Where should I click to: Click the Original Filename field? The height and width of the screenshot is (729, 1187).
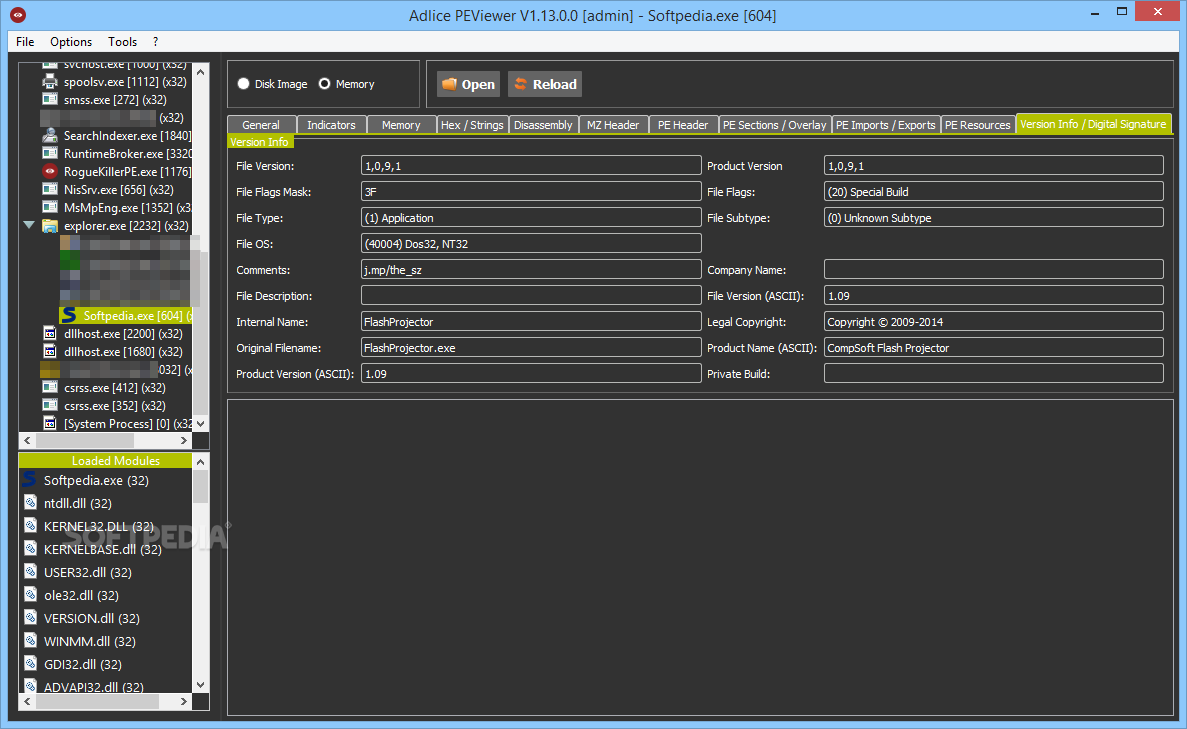tap(531, 347)
